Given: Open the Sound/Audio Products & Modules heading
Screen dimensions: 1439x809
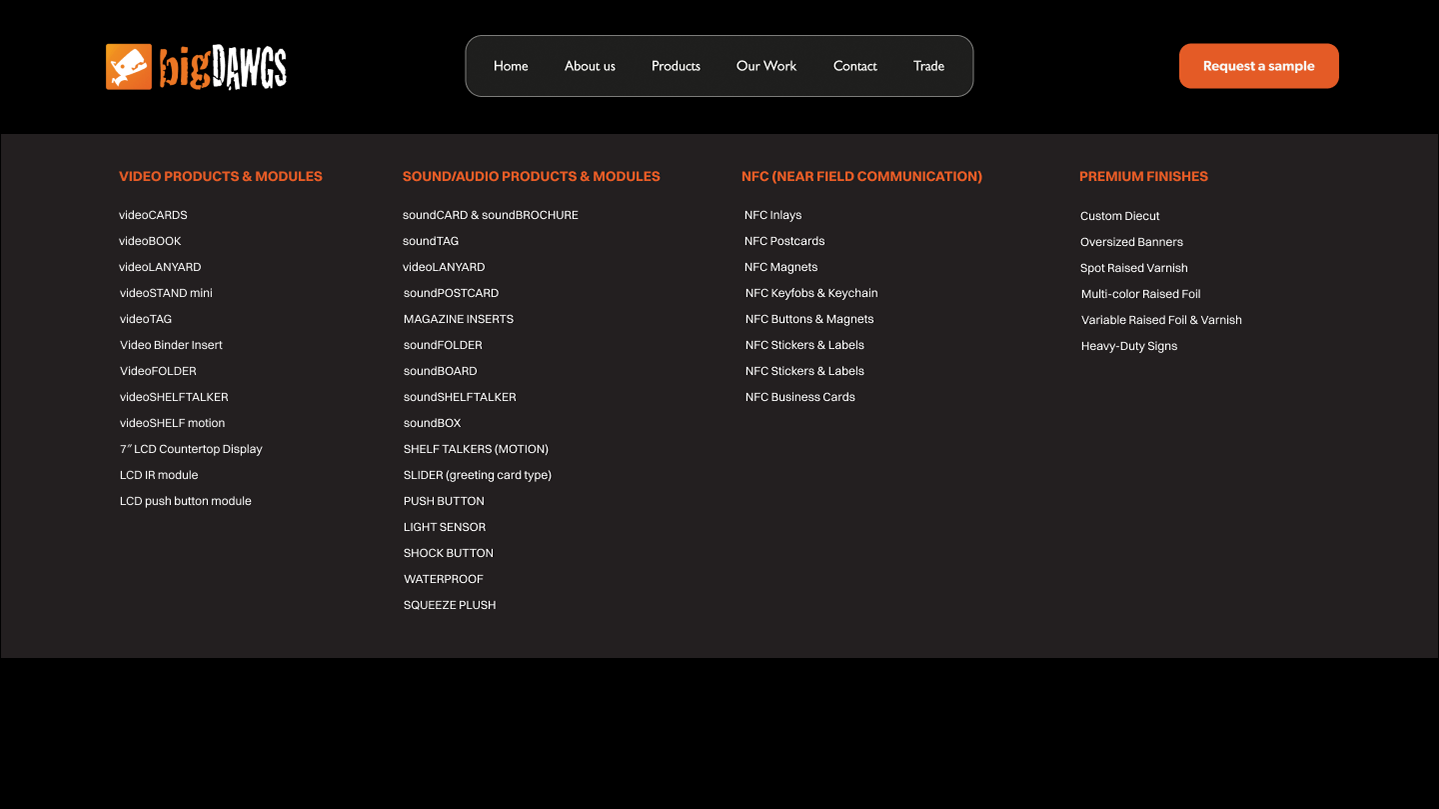Looking at the screenshot, I should pyautogui.click(x=531, y=176).
